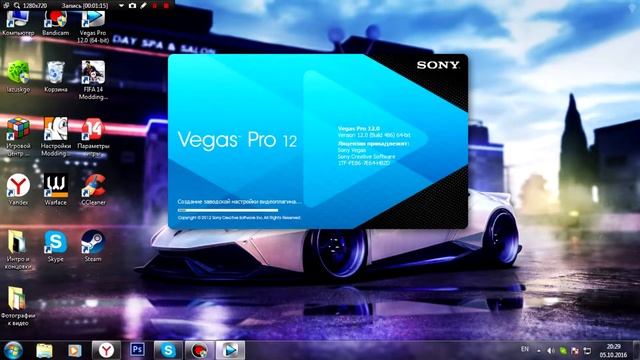Select the CCleaner desktop shortcut
Screen dimensions: 640x360
[93, 190]
